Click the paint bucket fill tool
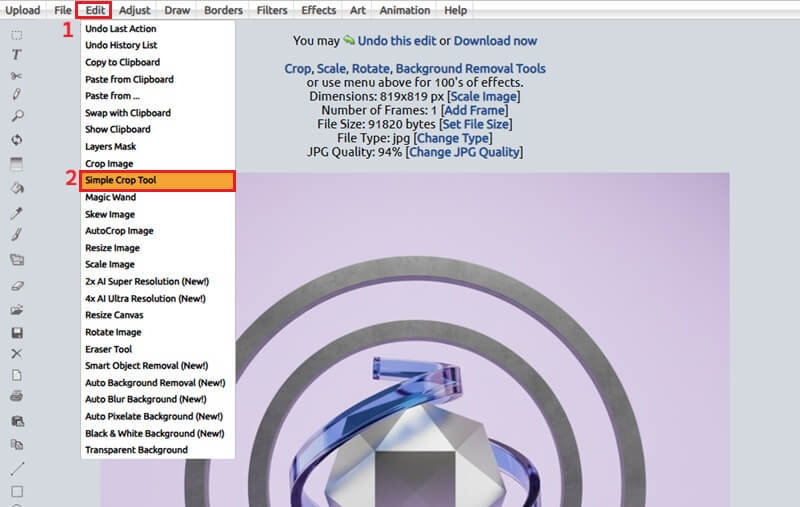The height and width of the screenshot is (507, 800). 17,187
